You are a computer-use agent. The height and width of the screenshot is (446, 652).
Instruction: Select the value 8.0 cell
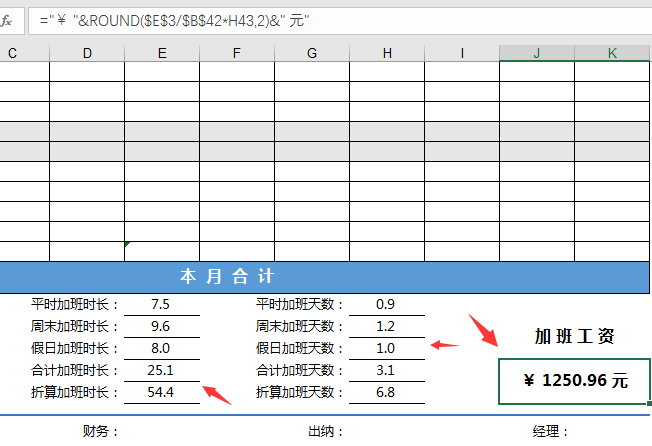[x=162, y=348]
